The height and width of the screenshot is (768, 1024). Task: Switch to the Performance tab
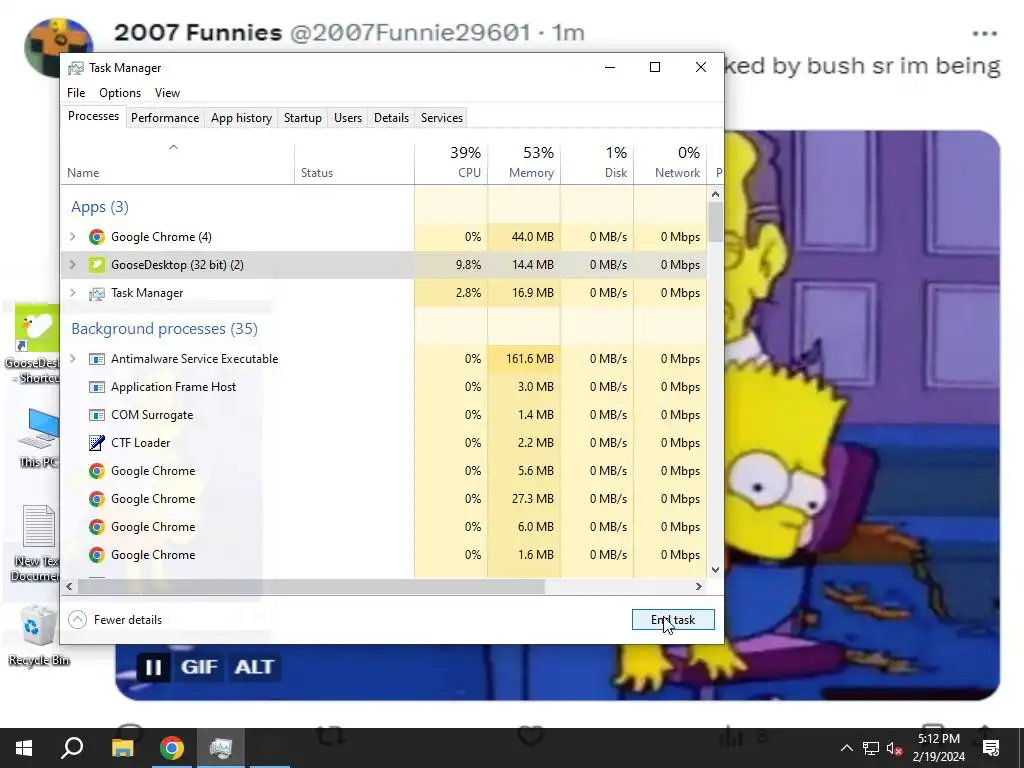(x=165, y=118)
